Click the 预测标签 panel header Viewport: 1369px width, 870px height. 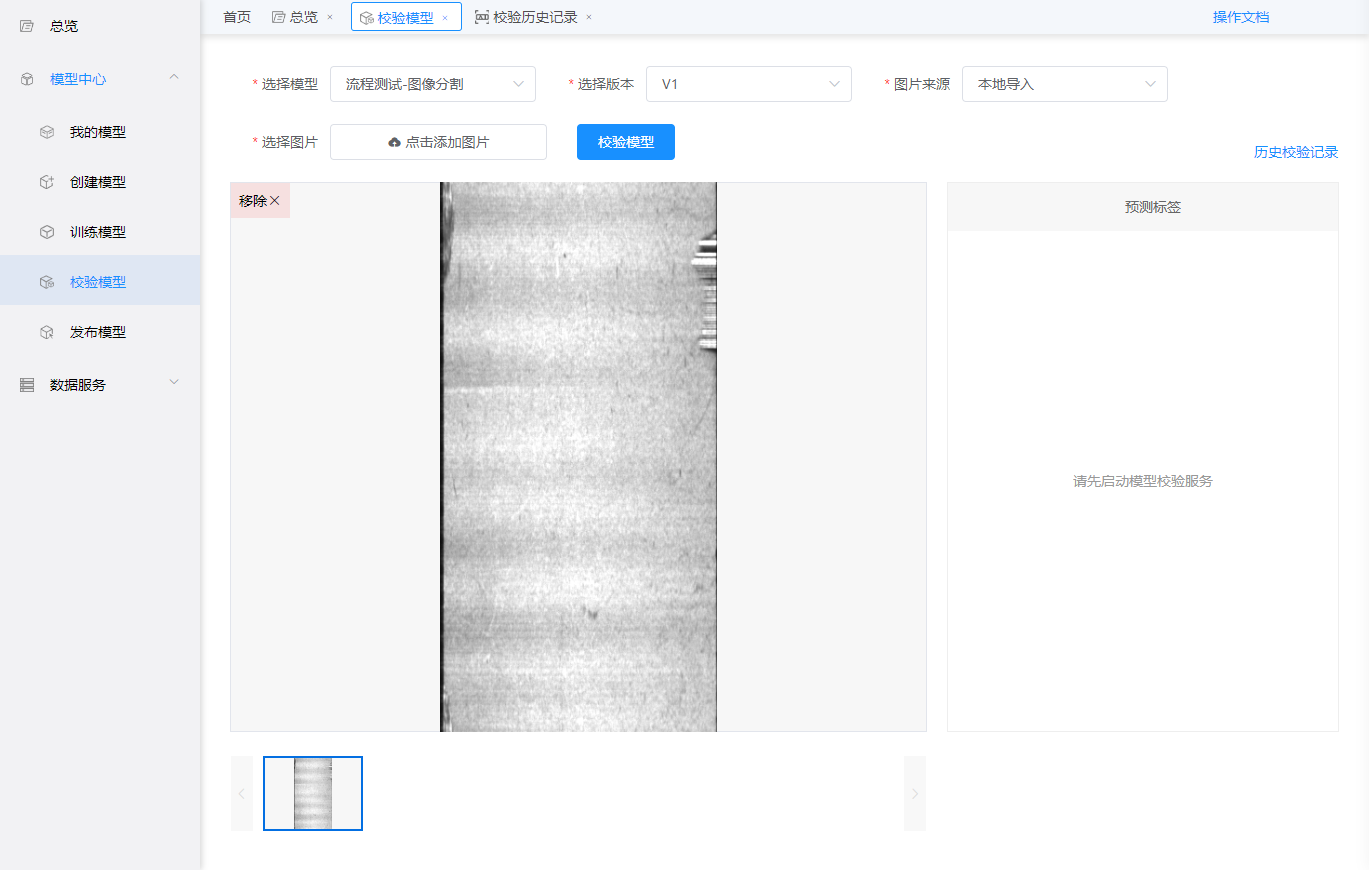click(1143, 207)
